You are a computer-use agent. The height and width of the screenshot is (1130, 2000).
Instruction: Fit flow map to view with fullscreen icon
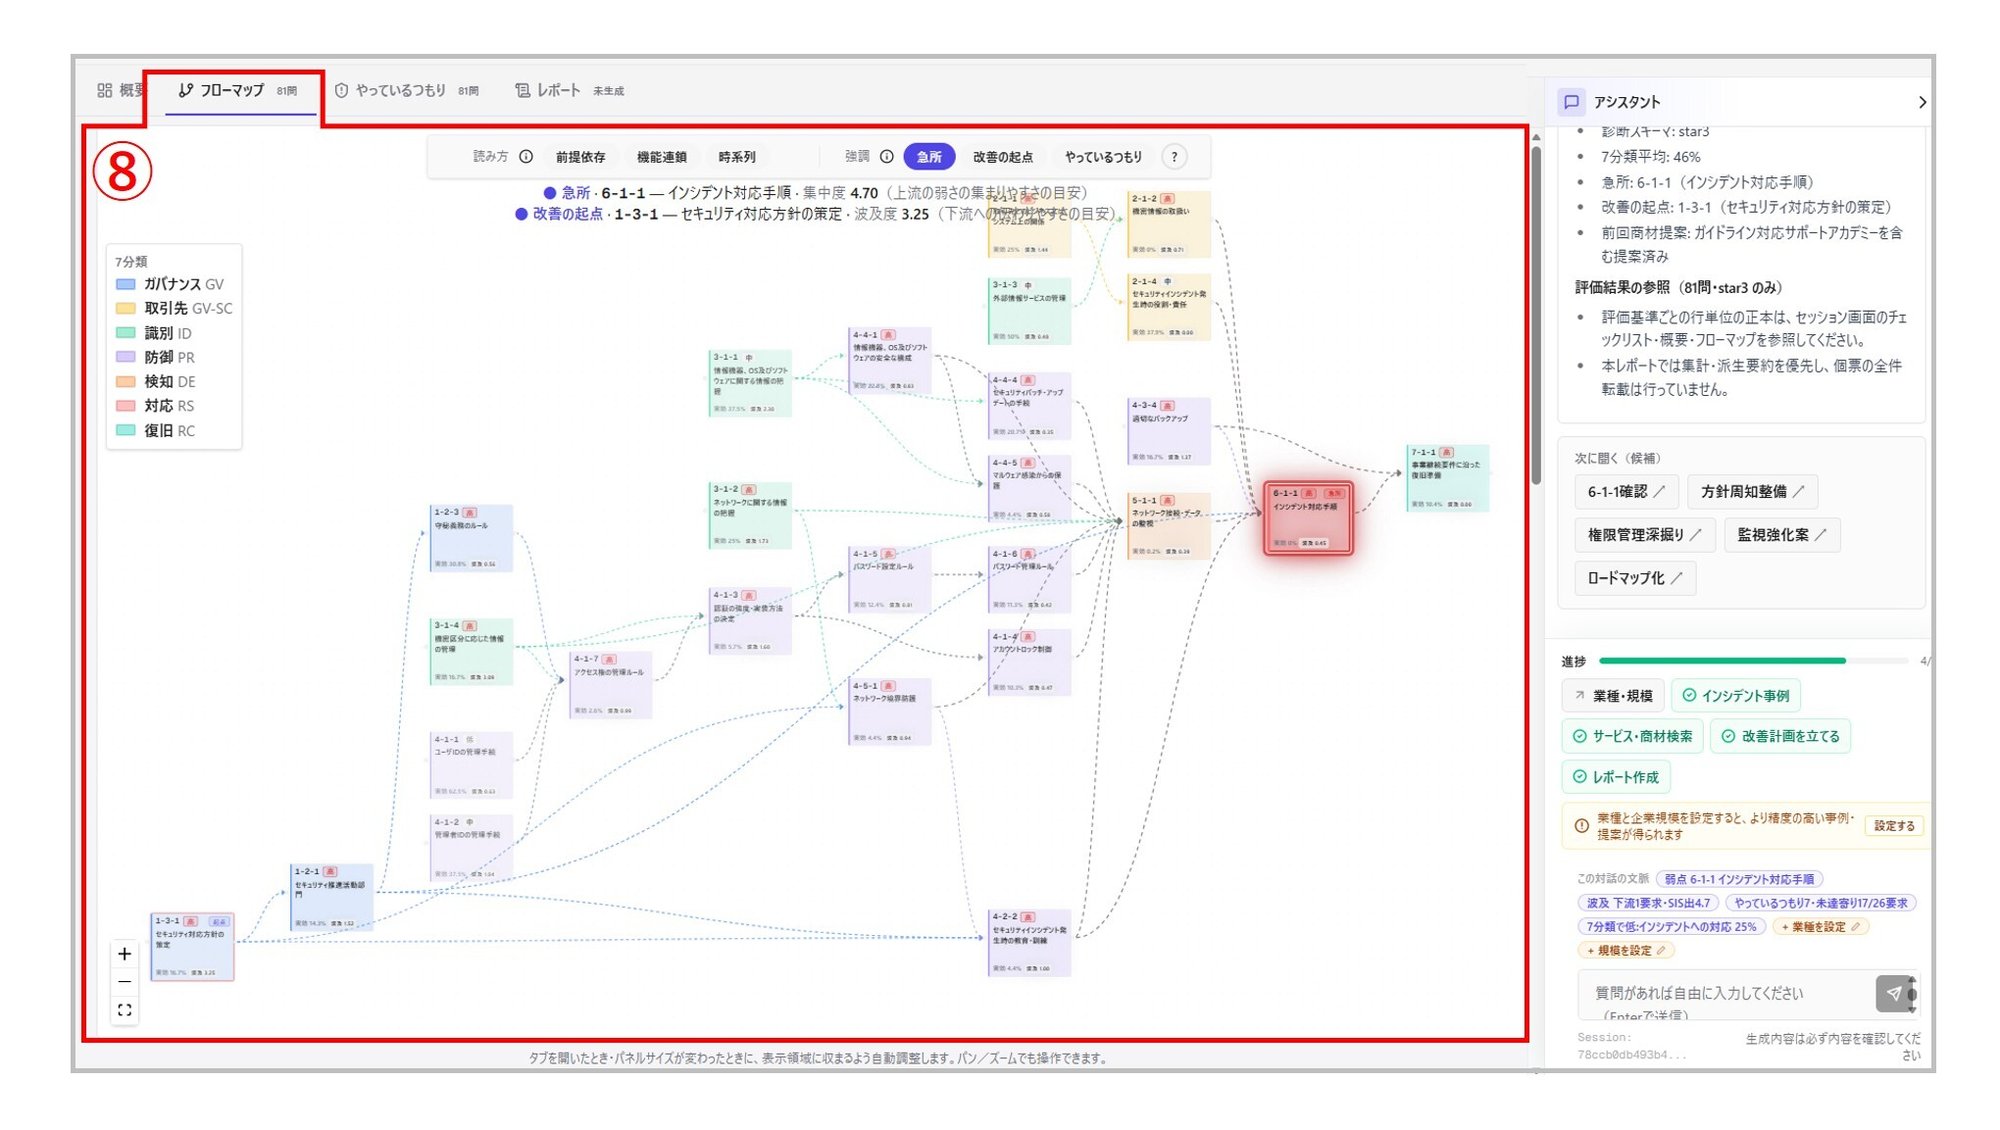124,1010
